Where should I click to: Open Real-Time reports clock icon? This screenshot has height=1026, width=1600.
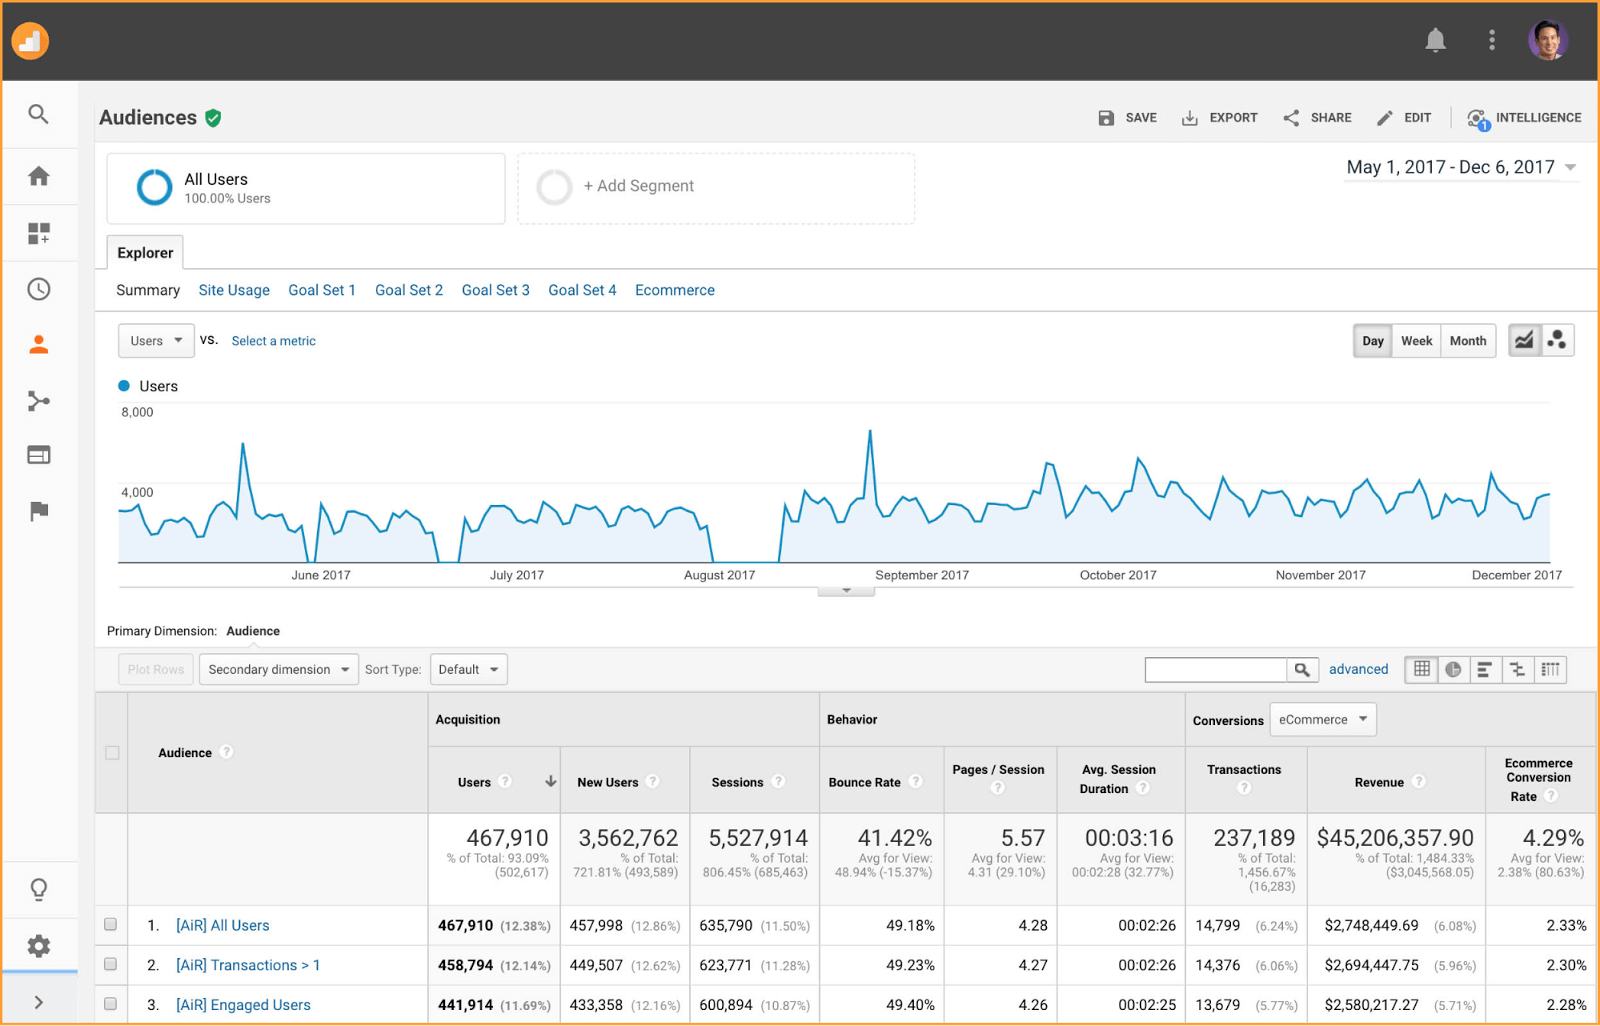(x=38, y=289)
